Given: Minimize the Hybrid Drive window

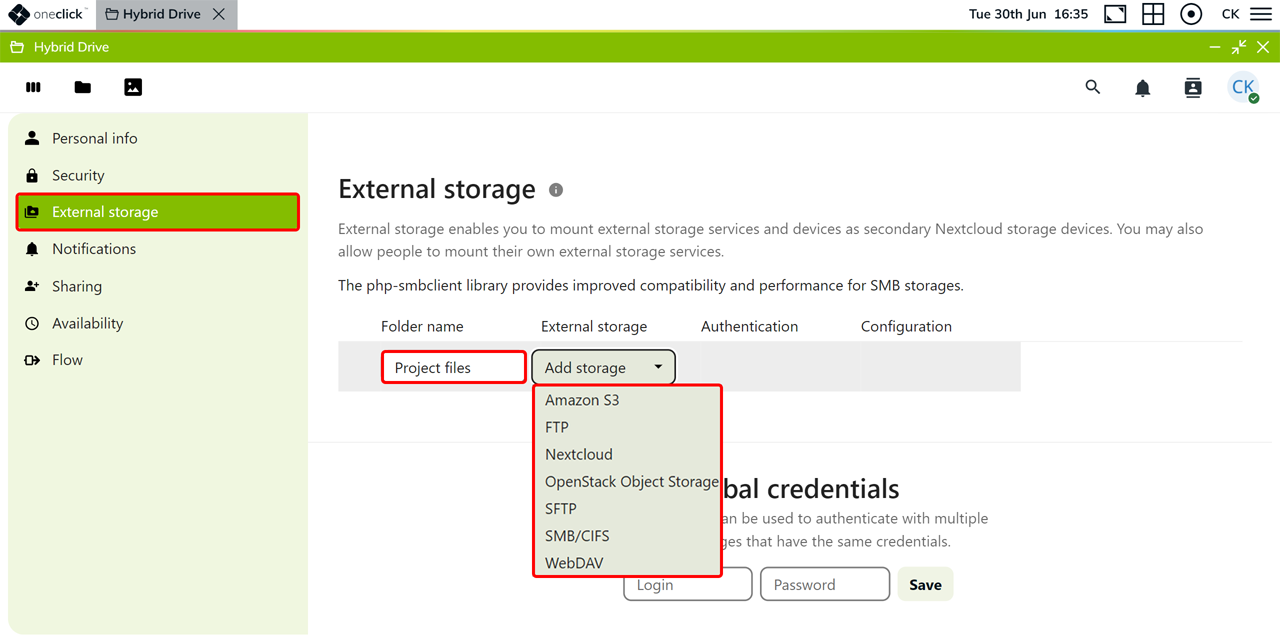Looking at the screenshot, I should (x=1215, y=47).
